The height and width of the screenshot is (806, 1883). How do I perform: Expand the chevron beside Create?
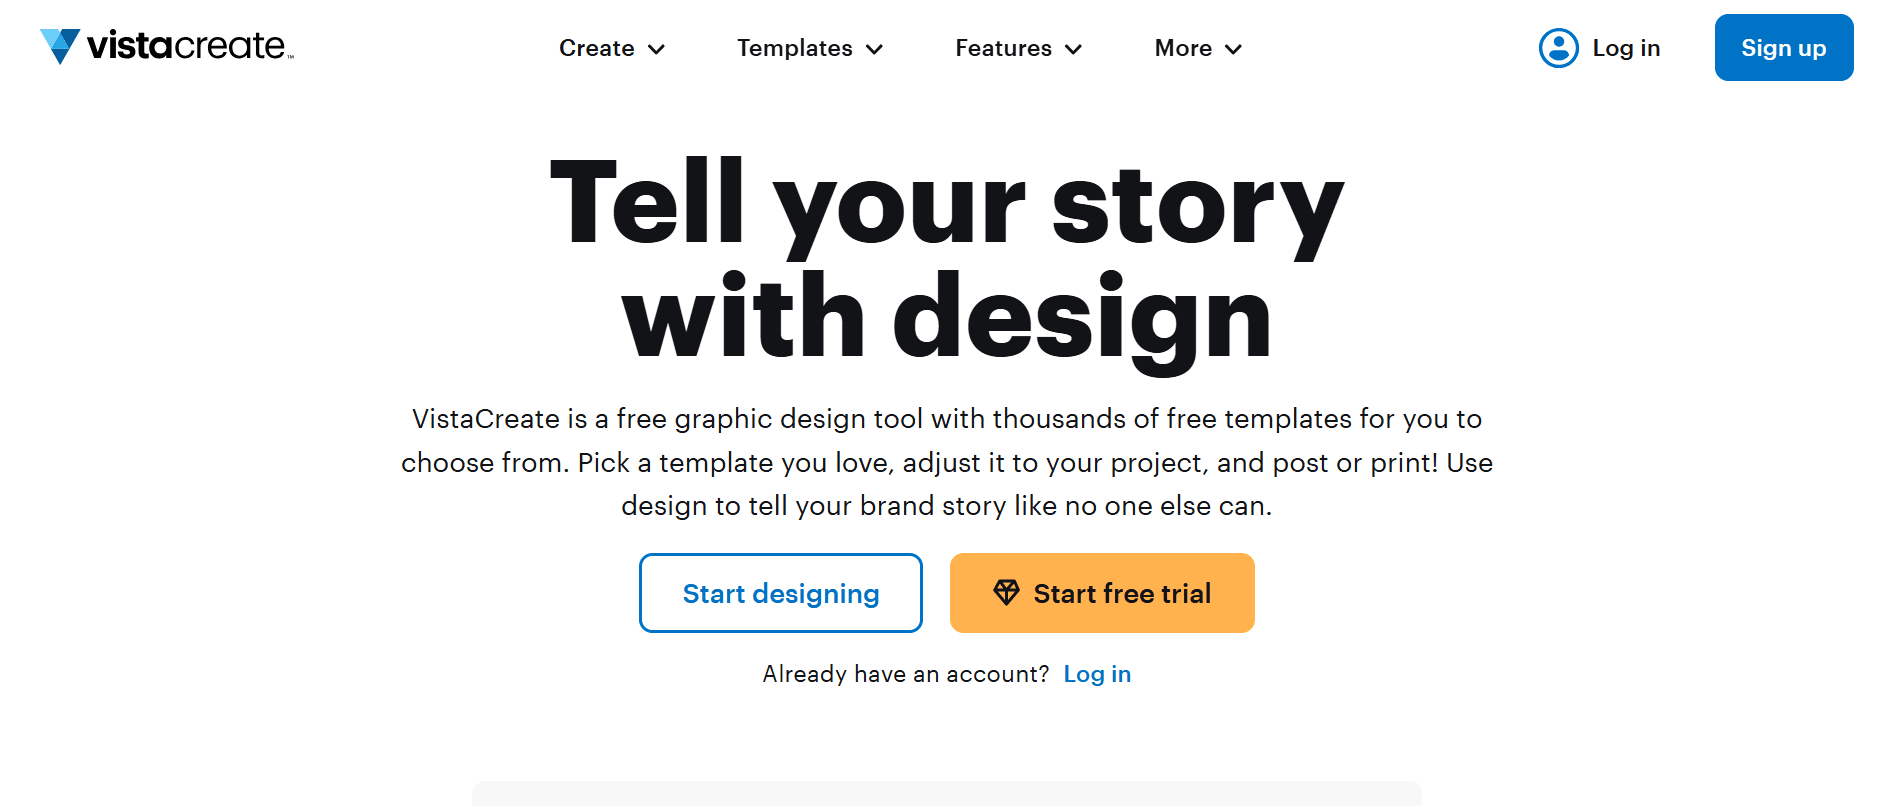click(657, 49)
